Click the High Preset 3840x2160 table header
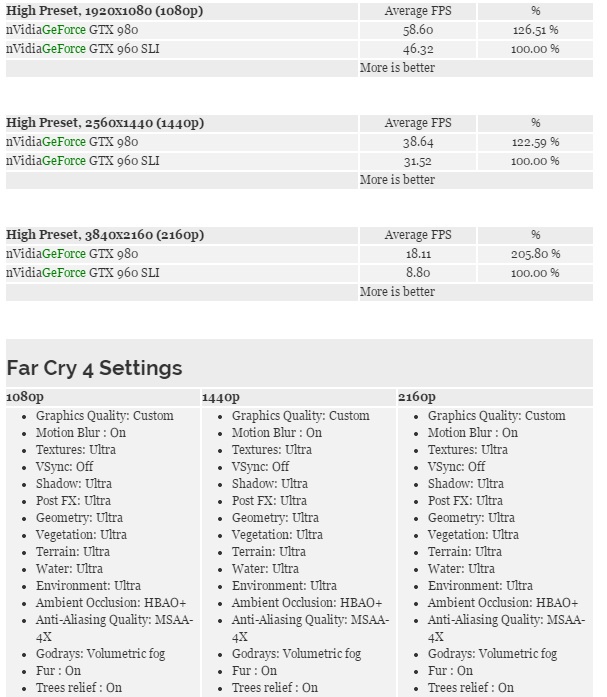 (x=105, y=235)
